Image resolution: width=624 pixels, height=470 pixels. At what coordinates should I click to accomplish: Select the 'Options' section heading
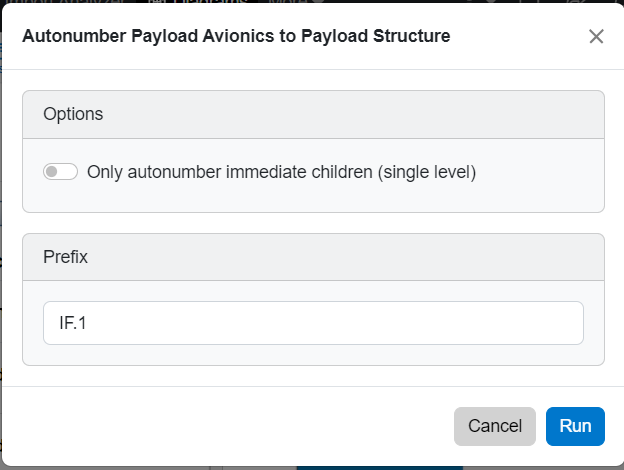click(73, 114)
